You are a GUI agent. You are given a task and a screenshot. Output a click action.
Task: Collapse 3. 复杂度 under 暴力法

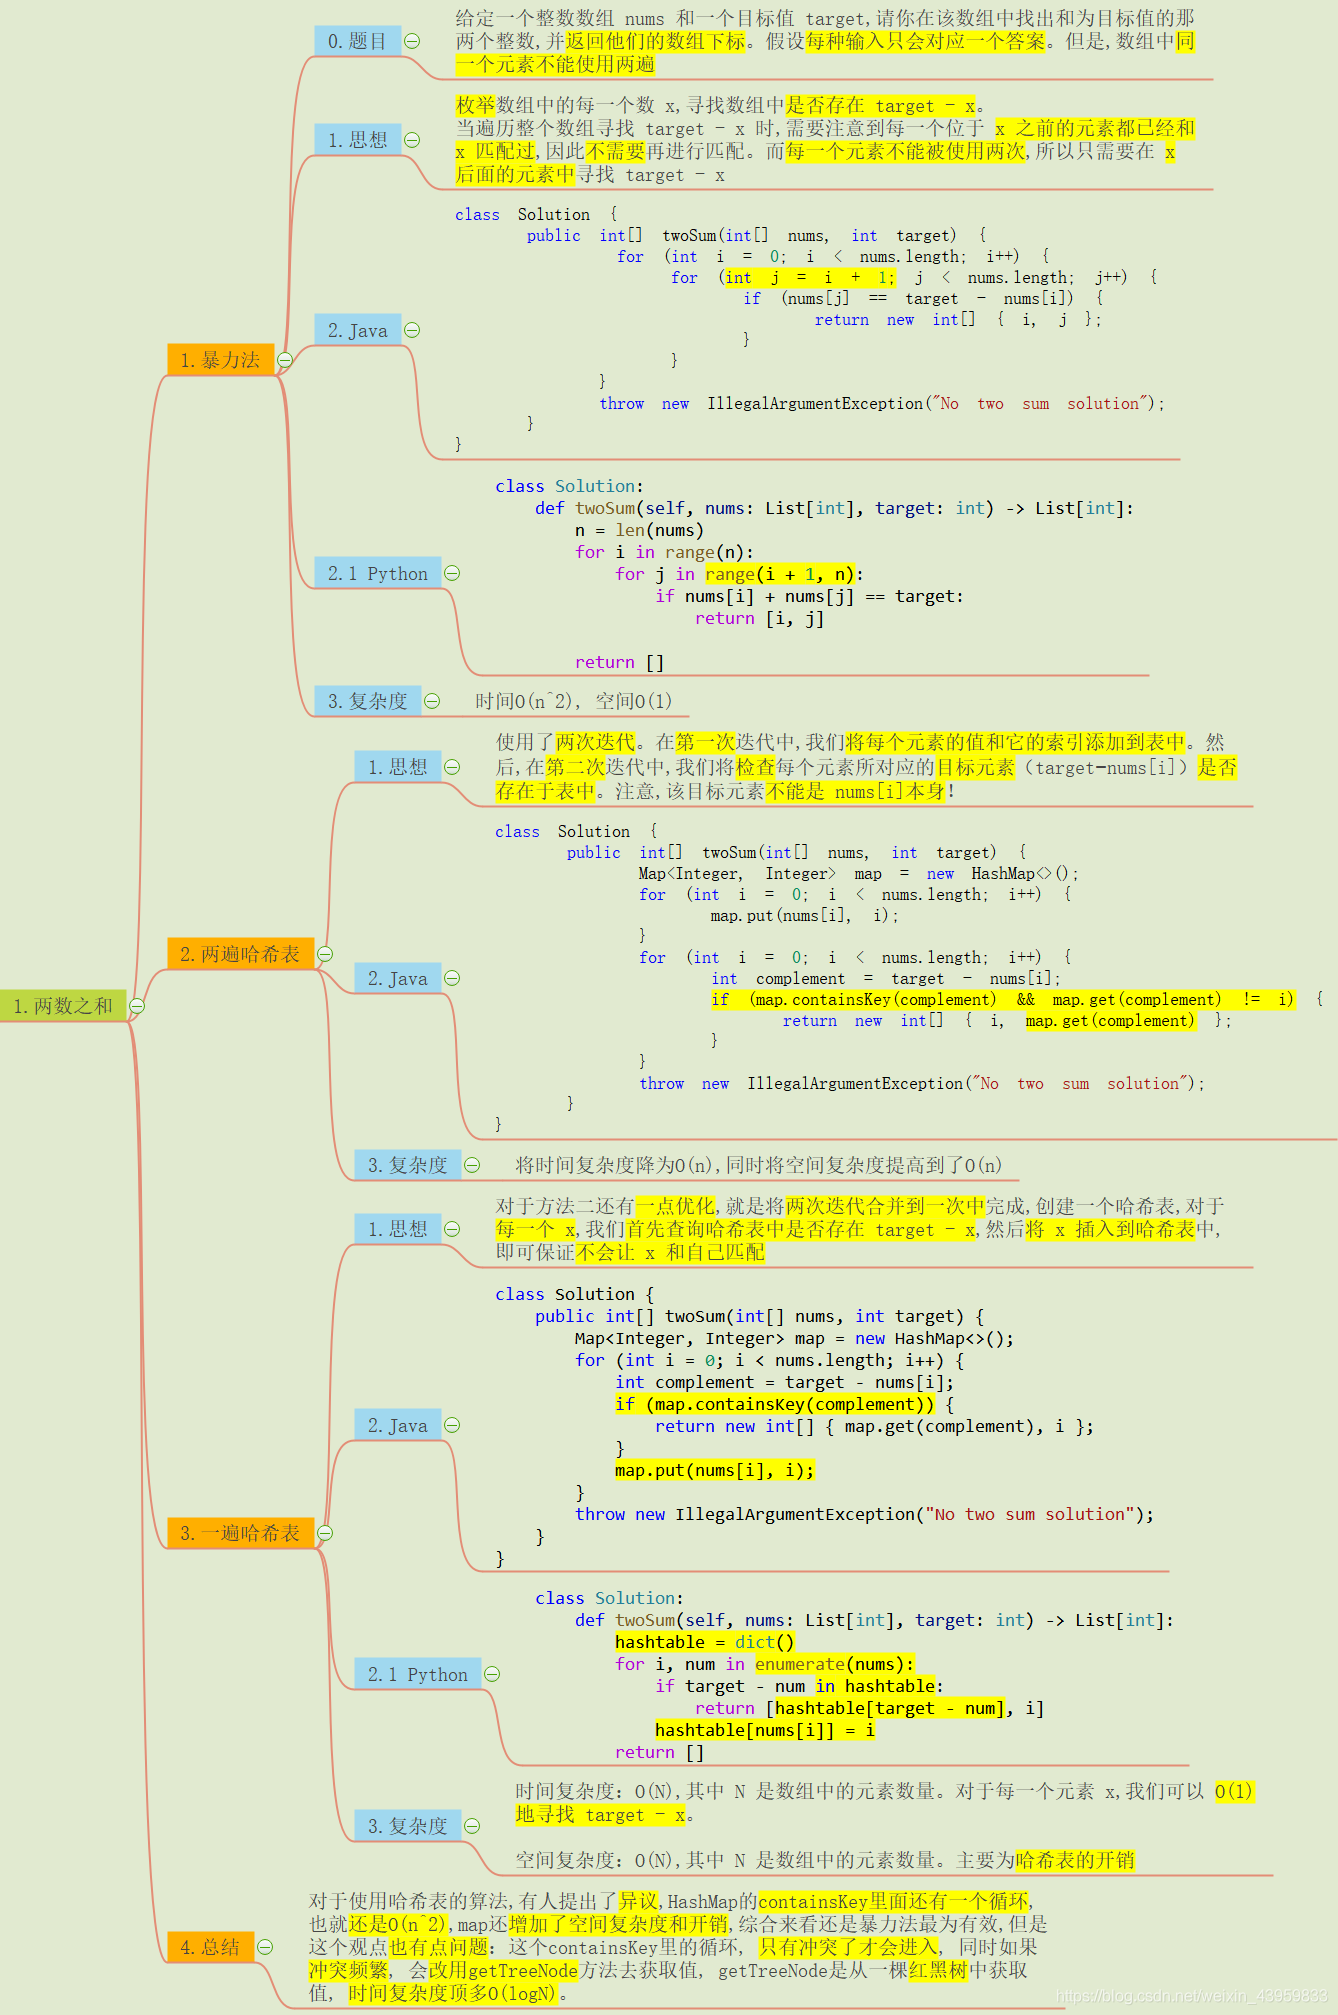pyautogui.click(x=432, y=701)
